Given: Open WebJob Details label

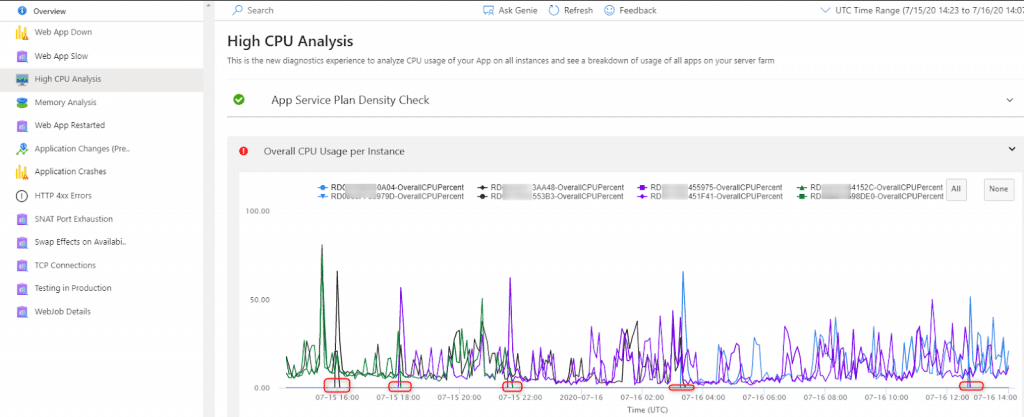Looking at the screenshot, I should (63, 312).
